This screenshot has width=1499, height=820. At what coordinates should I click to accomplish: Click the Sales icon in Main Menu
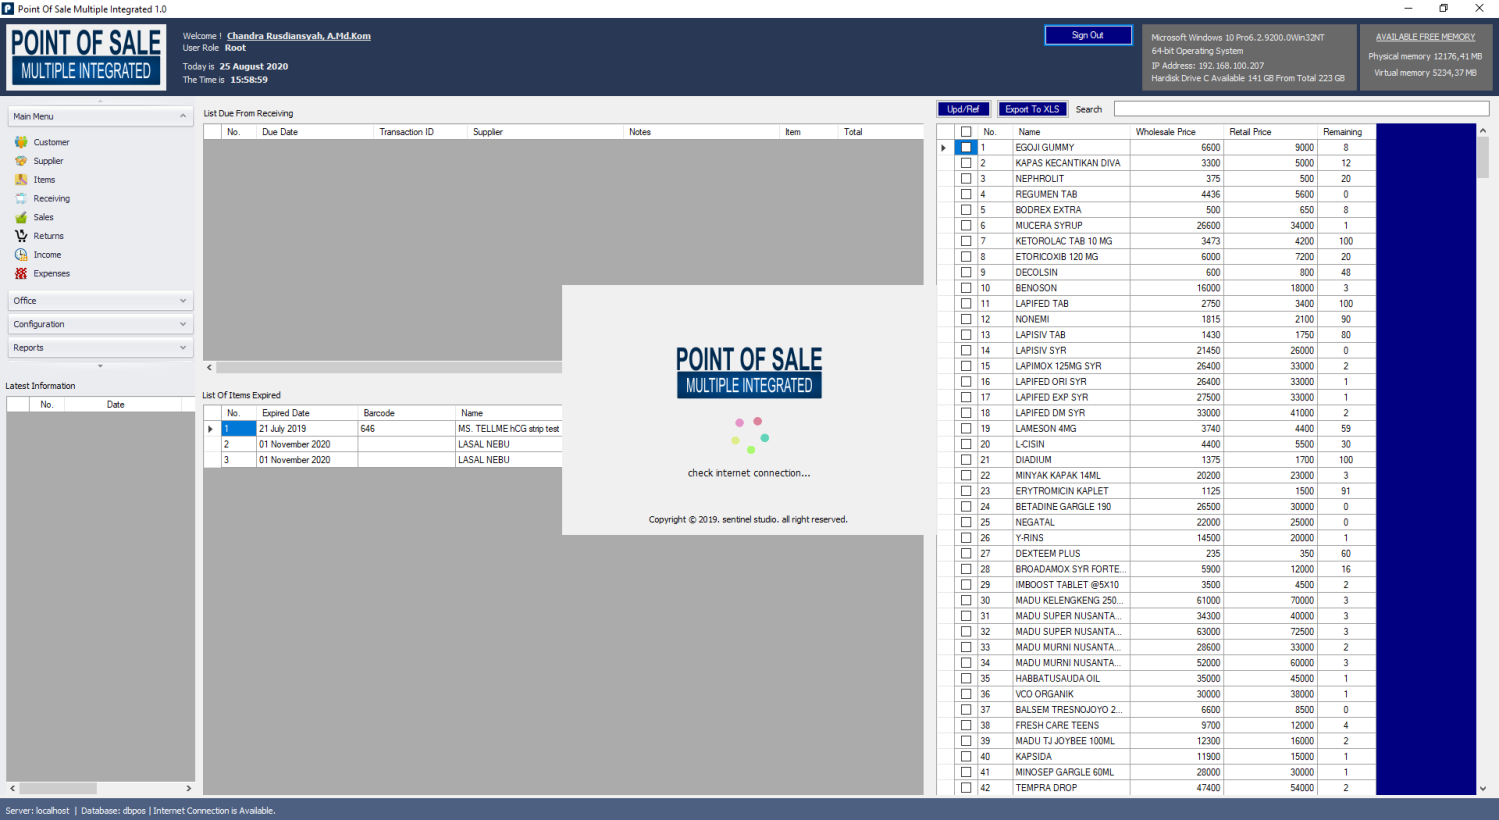click(21, 217)
